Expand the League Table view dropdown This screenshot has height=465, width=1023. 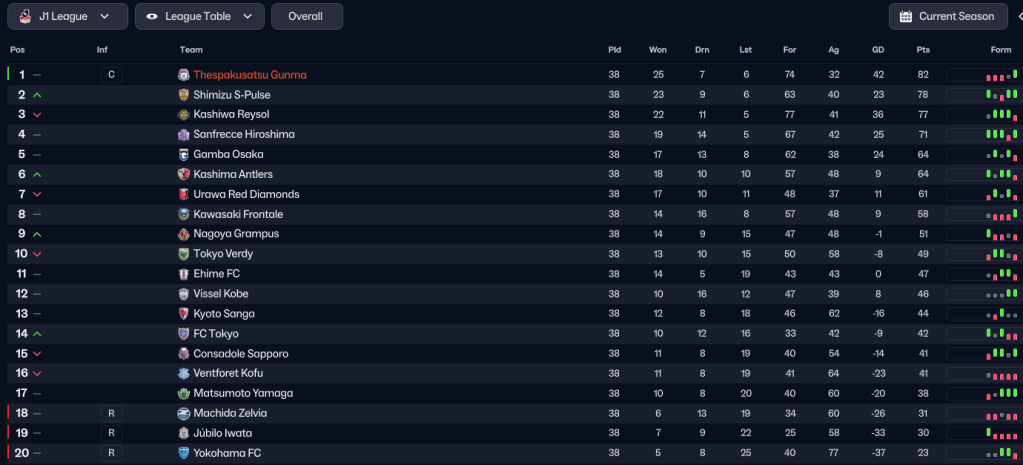pyautogui.click(x=199, y=16)
